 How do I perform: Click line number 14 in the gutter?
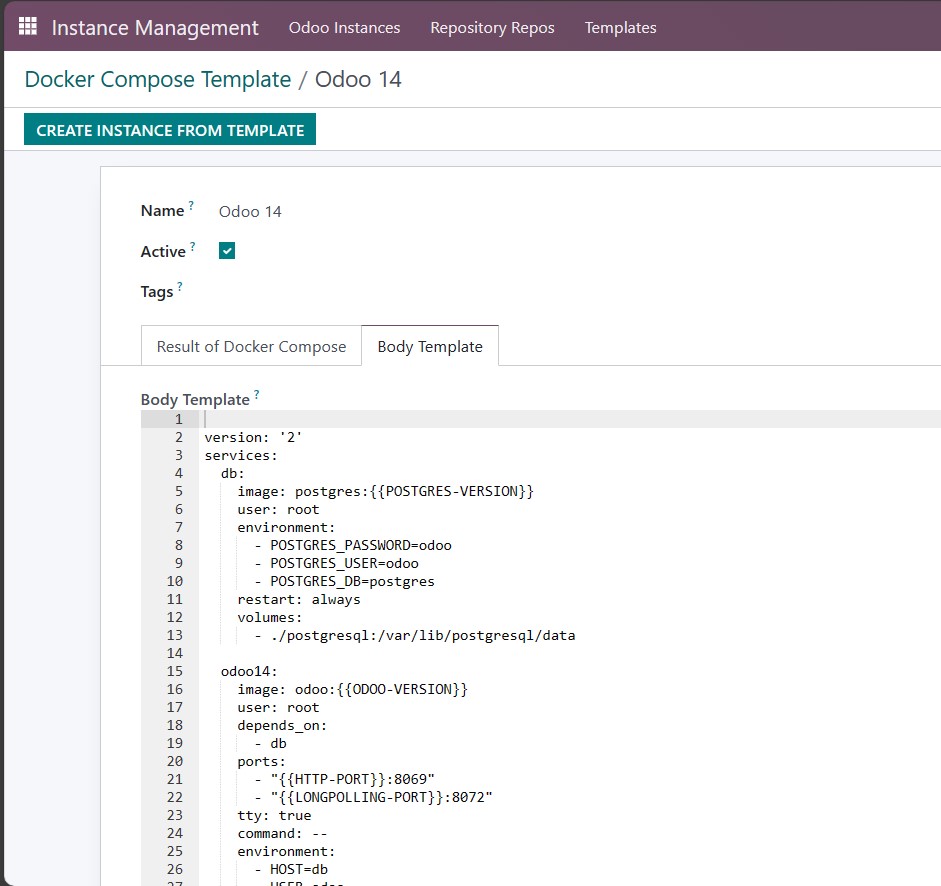click(x=175, y=653)
